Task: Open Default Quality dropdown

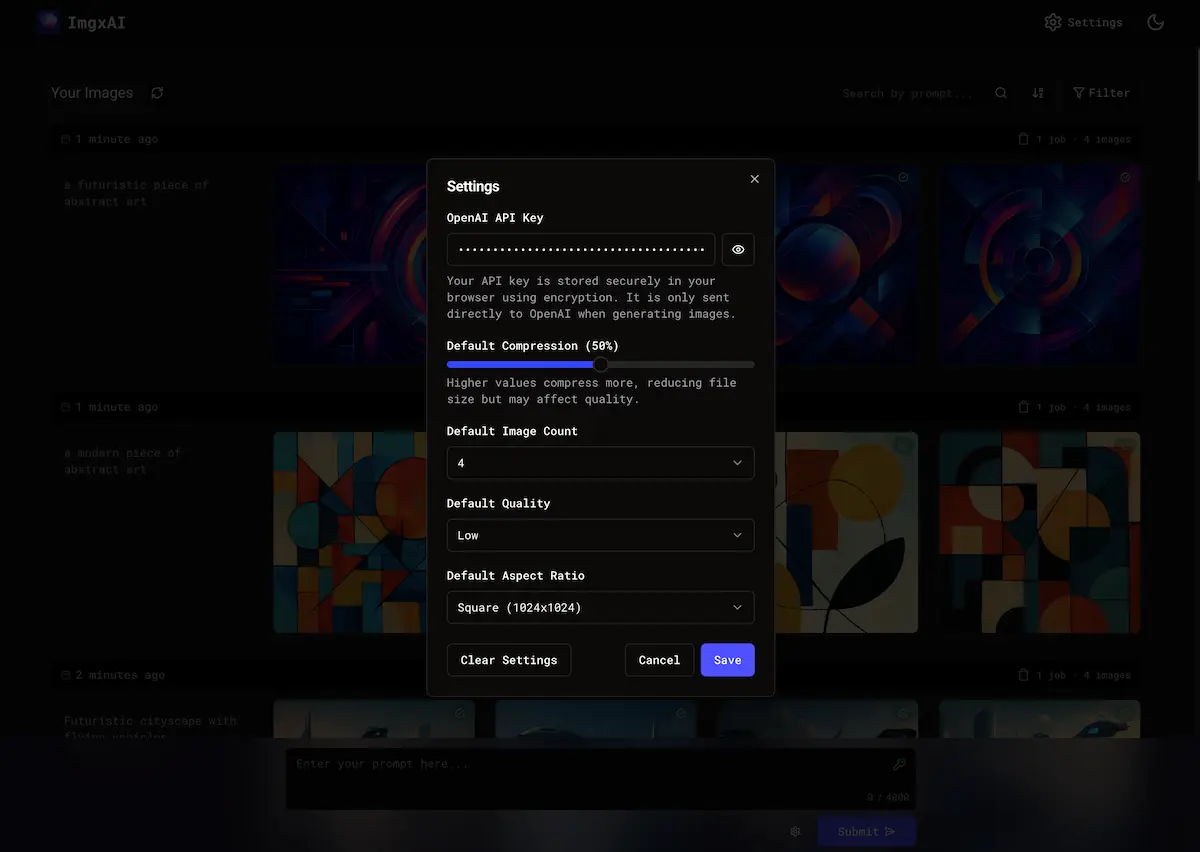Action: pos(600,535)
